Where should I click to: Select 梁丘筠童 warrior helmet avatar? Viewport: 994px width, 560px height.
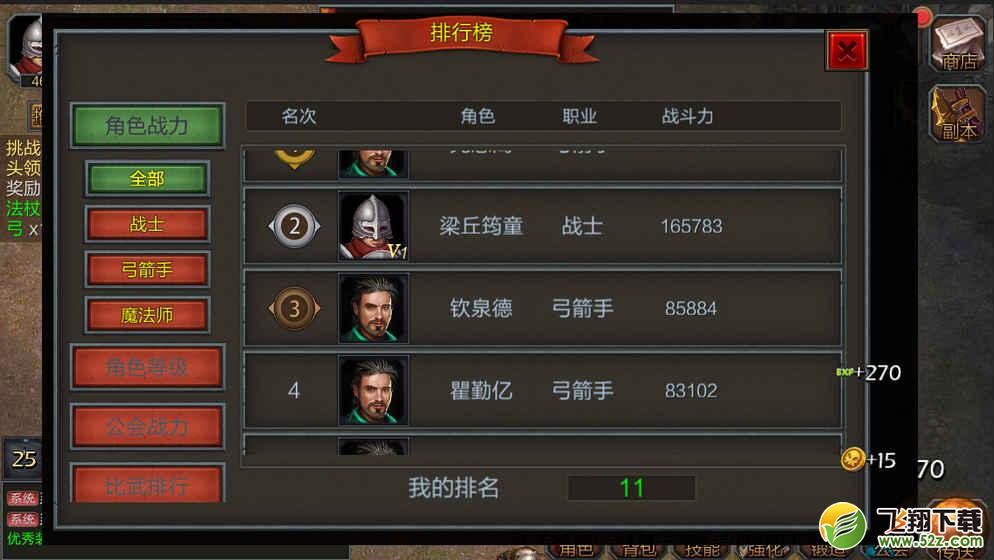pyautogui.click(x=373, y=226)
